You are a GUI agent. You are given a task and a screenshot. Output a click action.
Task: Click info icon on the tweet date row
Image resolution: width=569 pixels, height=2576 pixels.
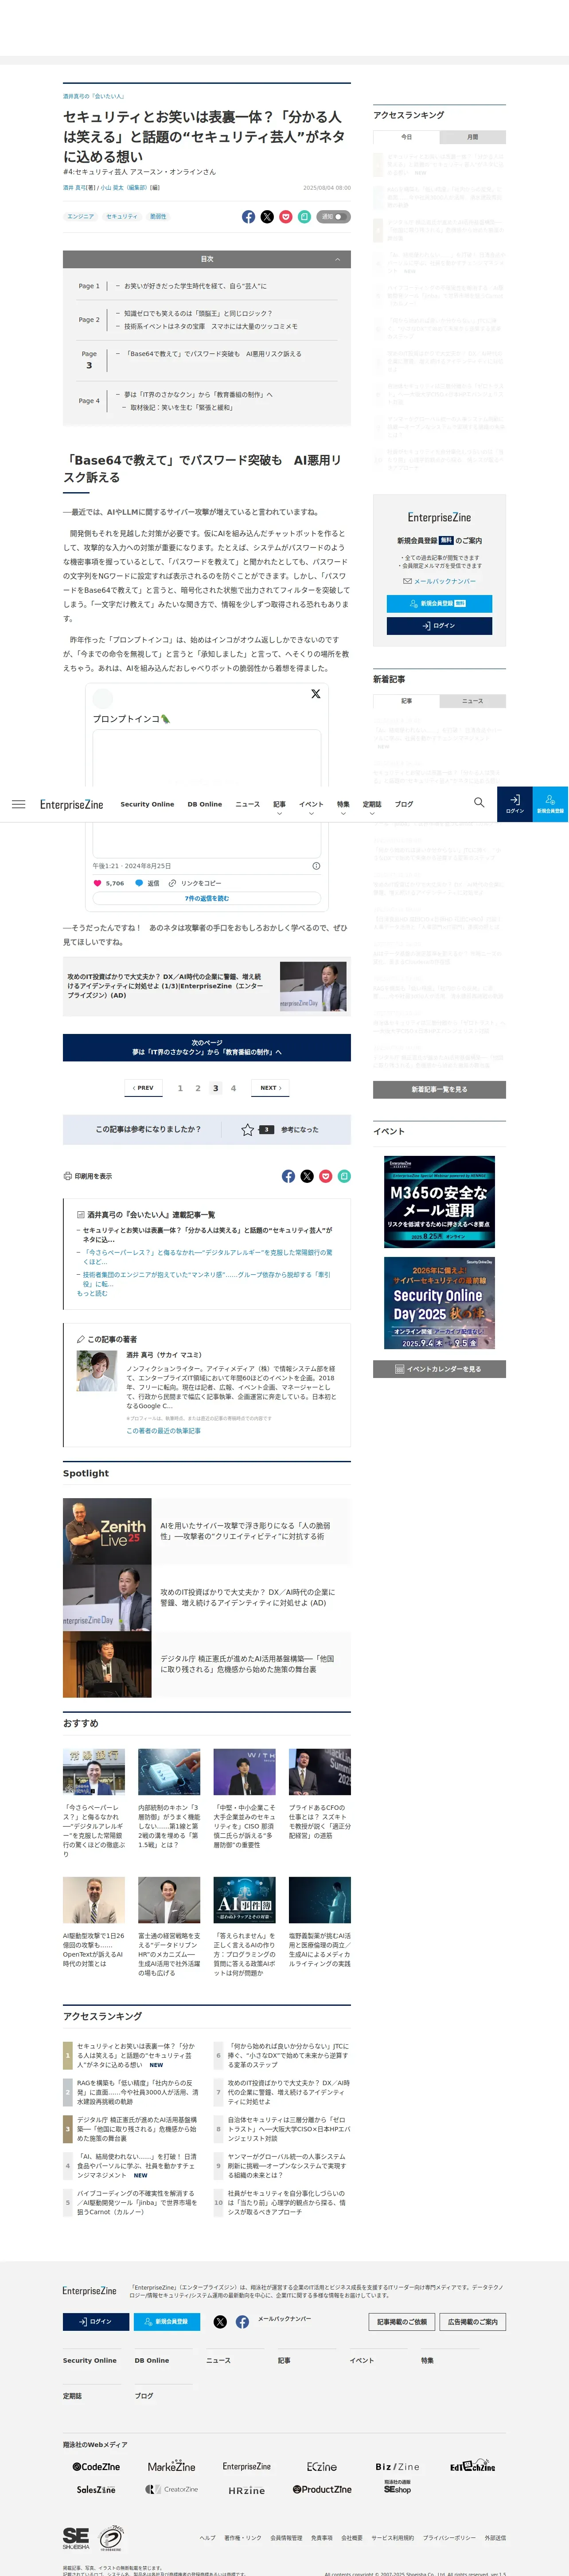click(x=316, y=866)
